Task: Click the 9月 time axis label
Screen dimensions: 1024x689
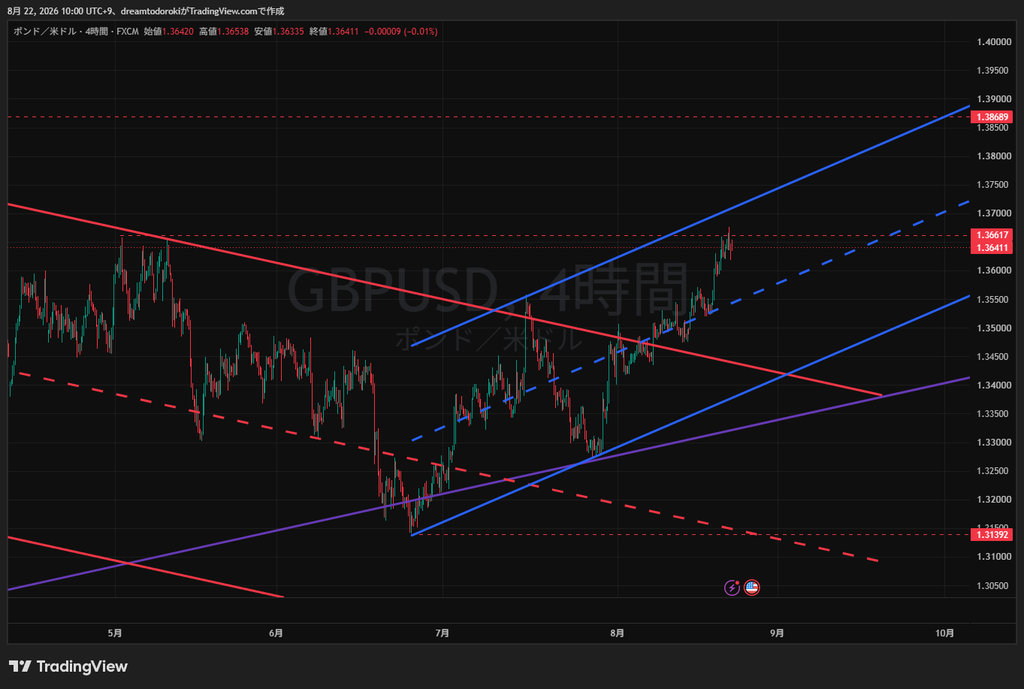Action: [x=777, y=633]
